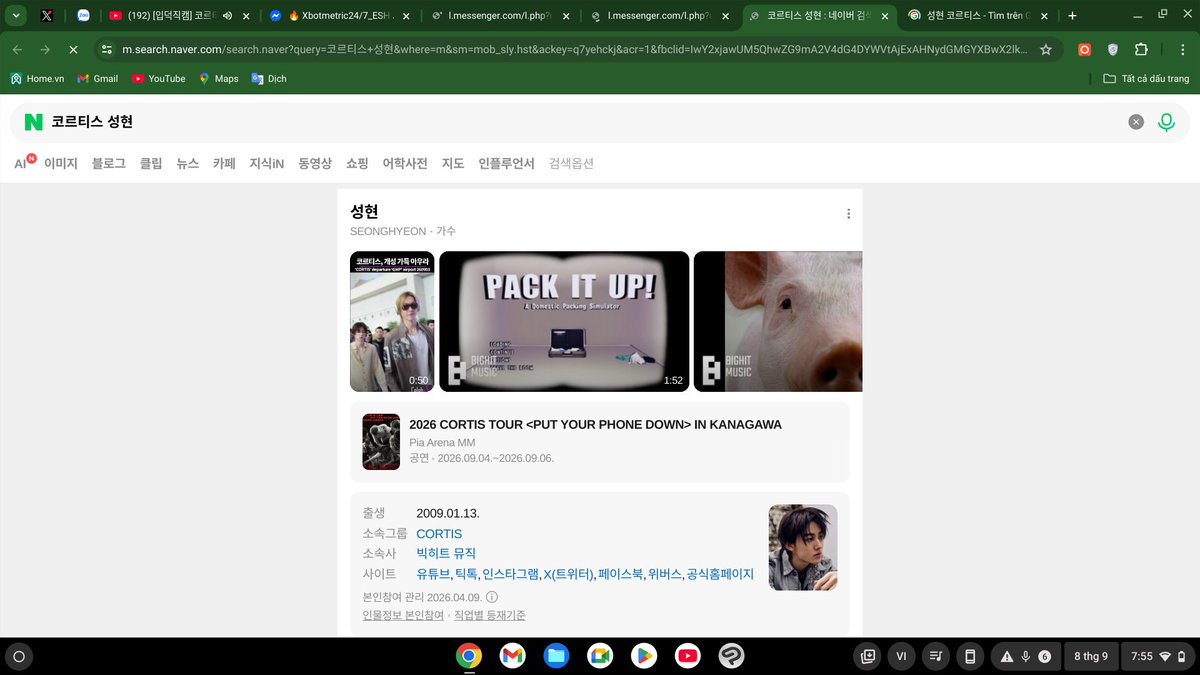Open the shield extension icon
Image resolution: width=1200 pixels, height=675 pixels.
[1113, 49]
